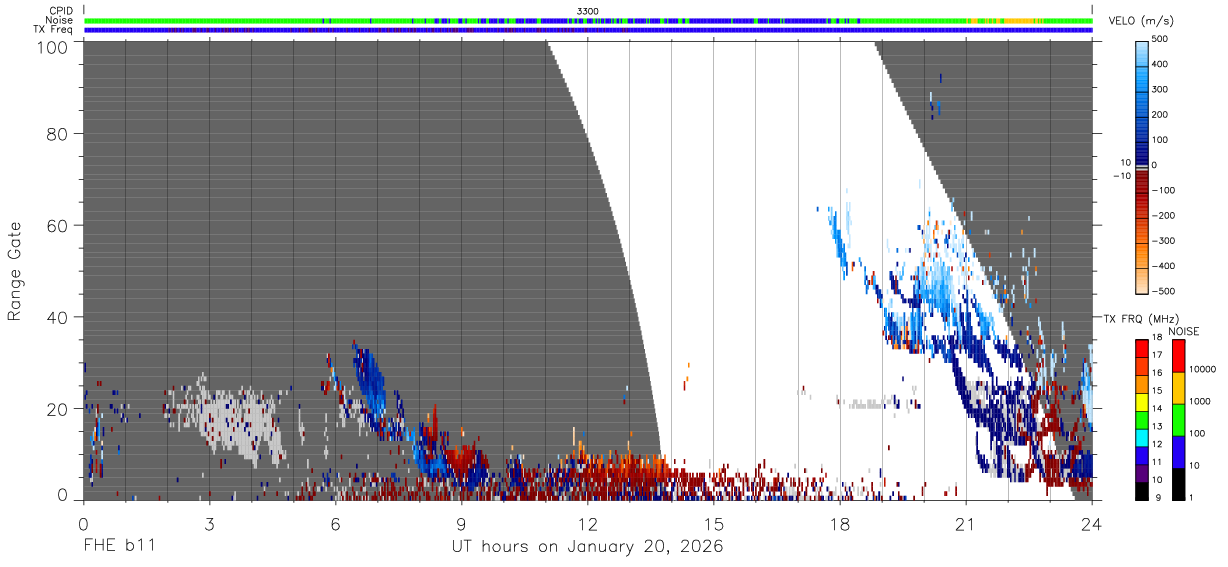Click the 18 UT hour tick label
This screenshot has height=567, width=1228.
pos(839,524)
